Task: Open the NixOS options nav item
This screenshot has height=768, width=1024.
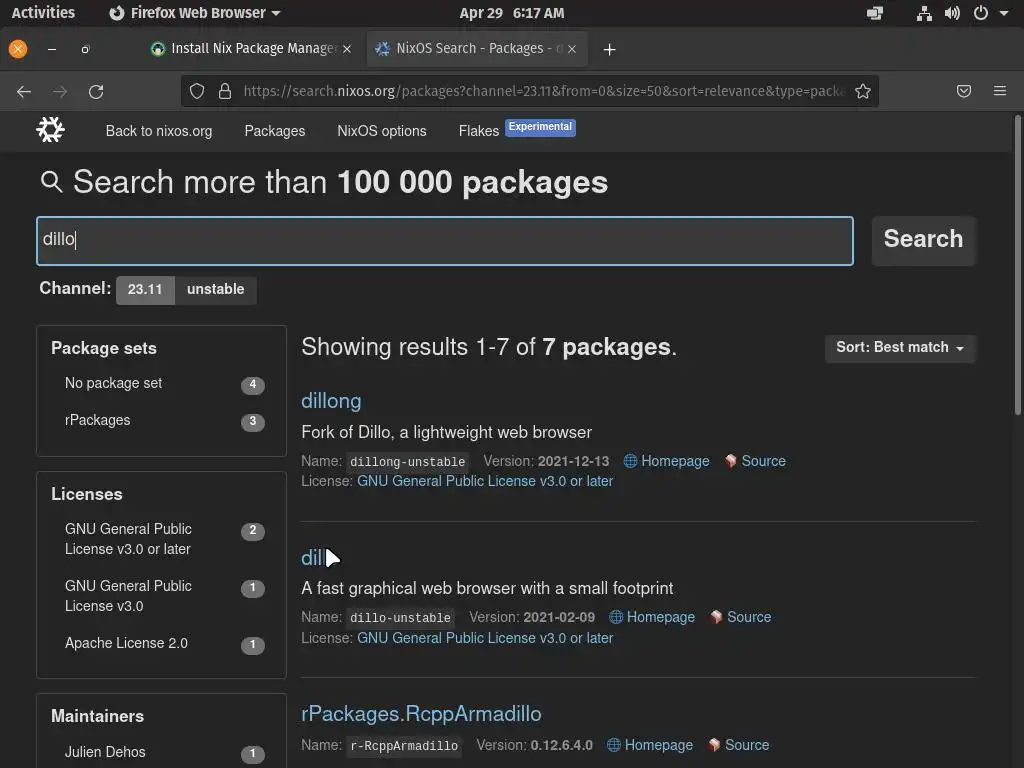Action: [381, 131]
